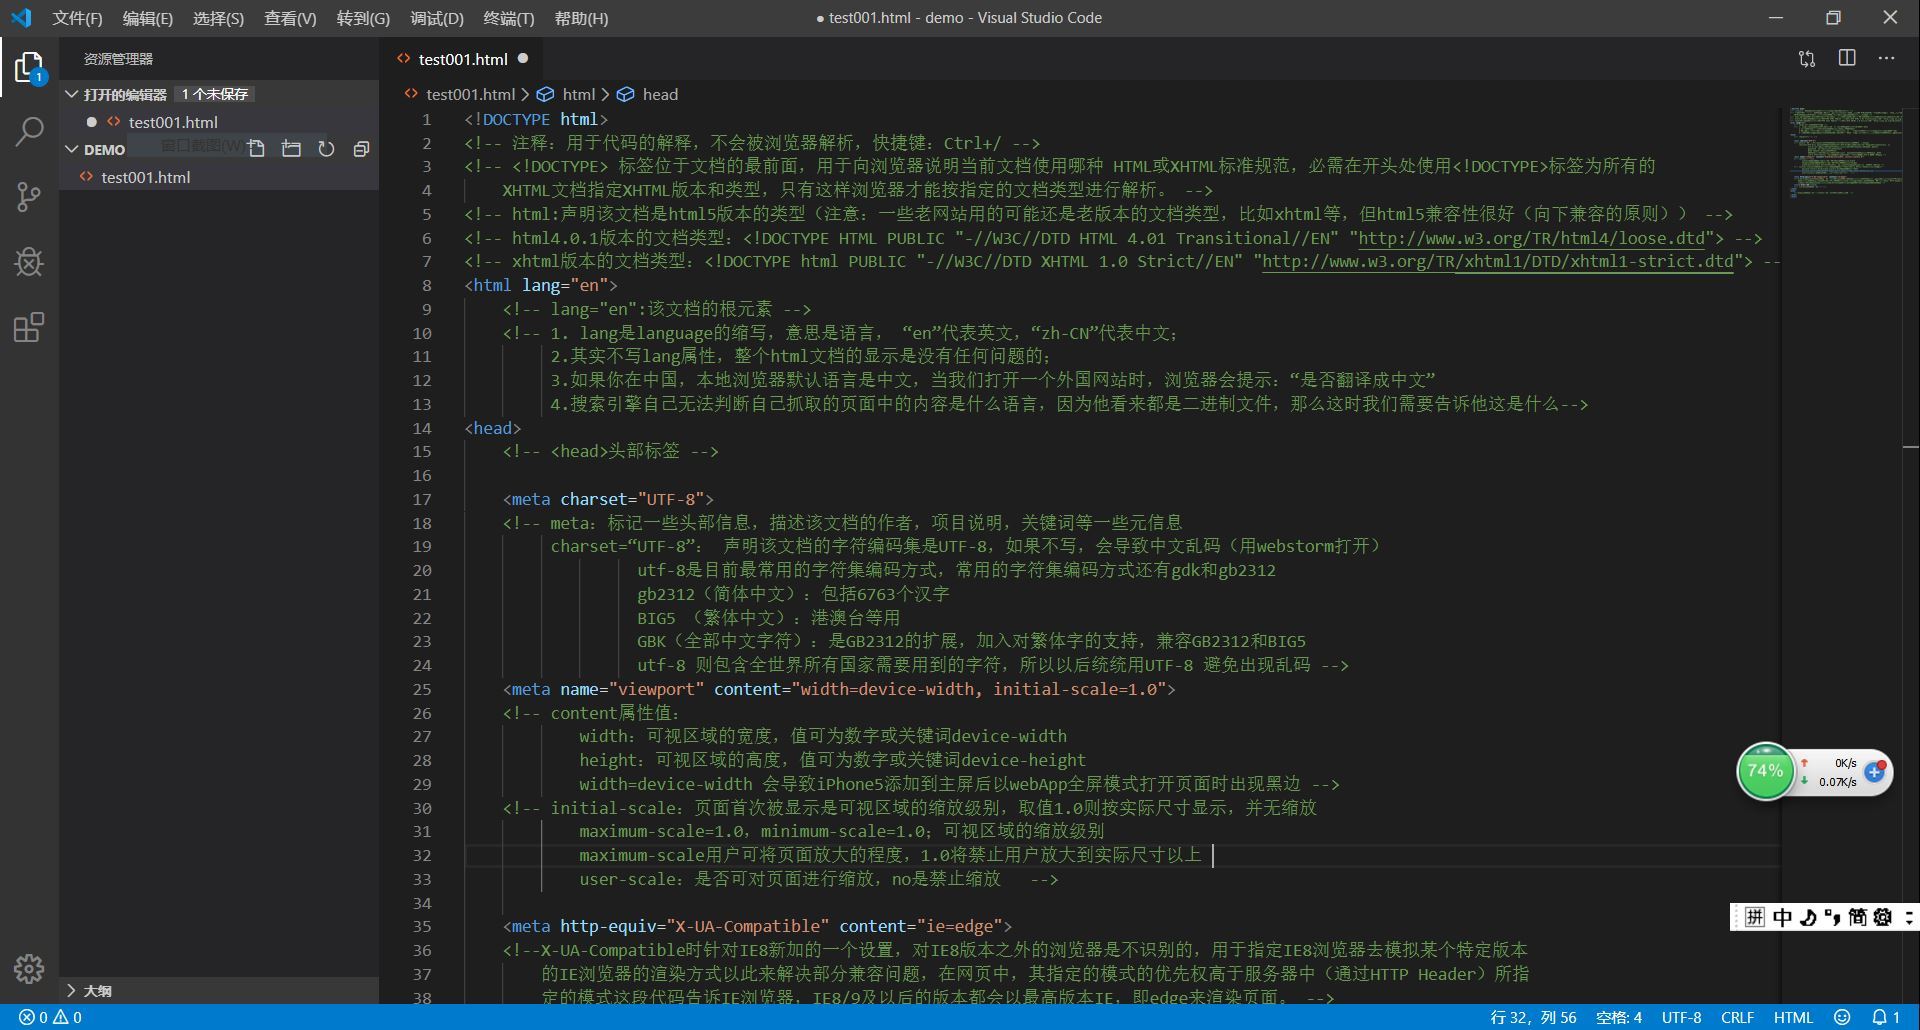Viewport: 1920px width, 1030px height.
Task: Change language mode HTML in status bar
Action: [x=1793, y=1017]
